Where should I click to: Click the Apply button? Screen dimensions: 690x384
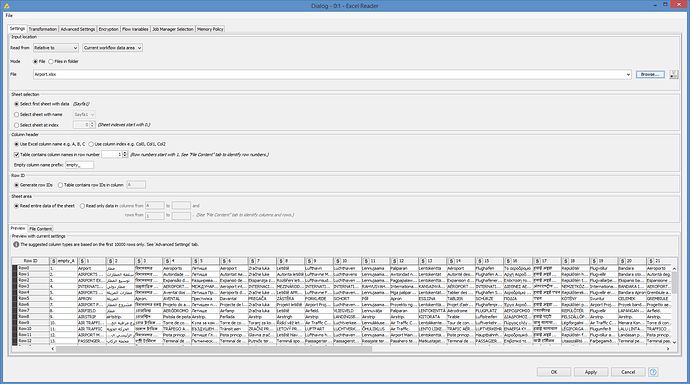click(591, 372)
